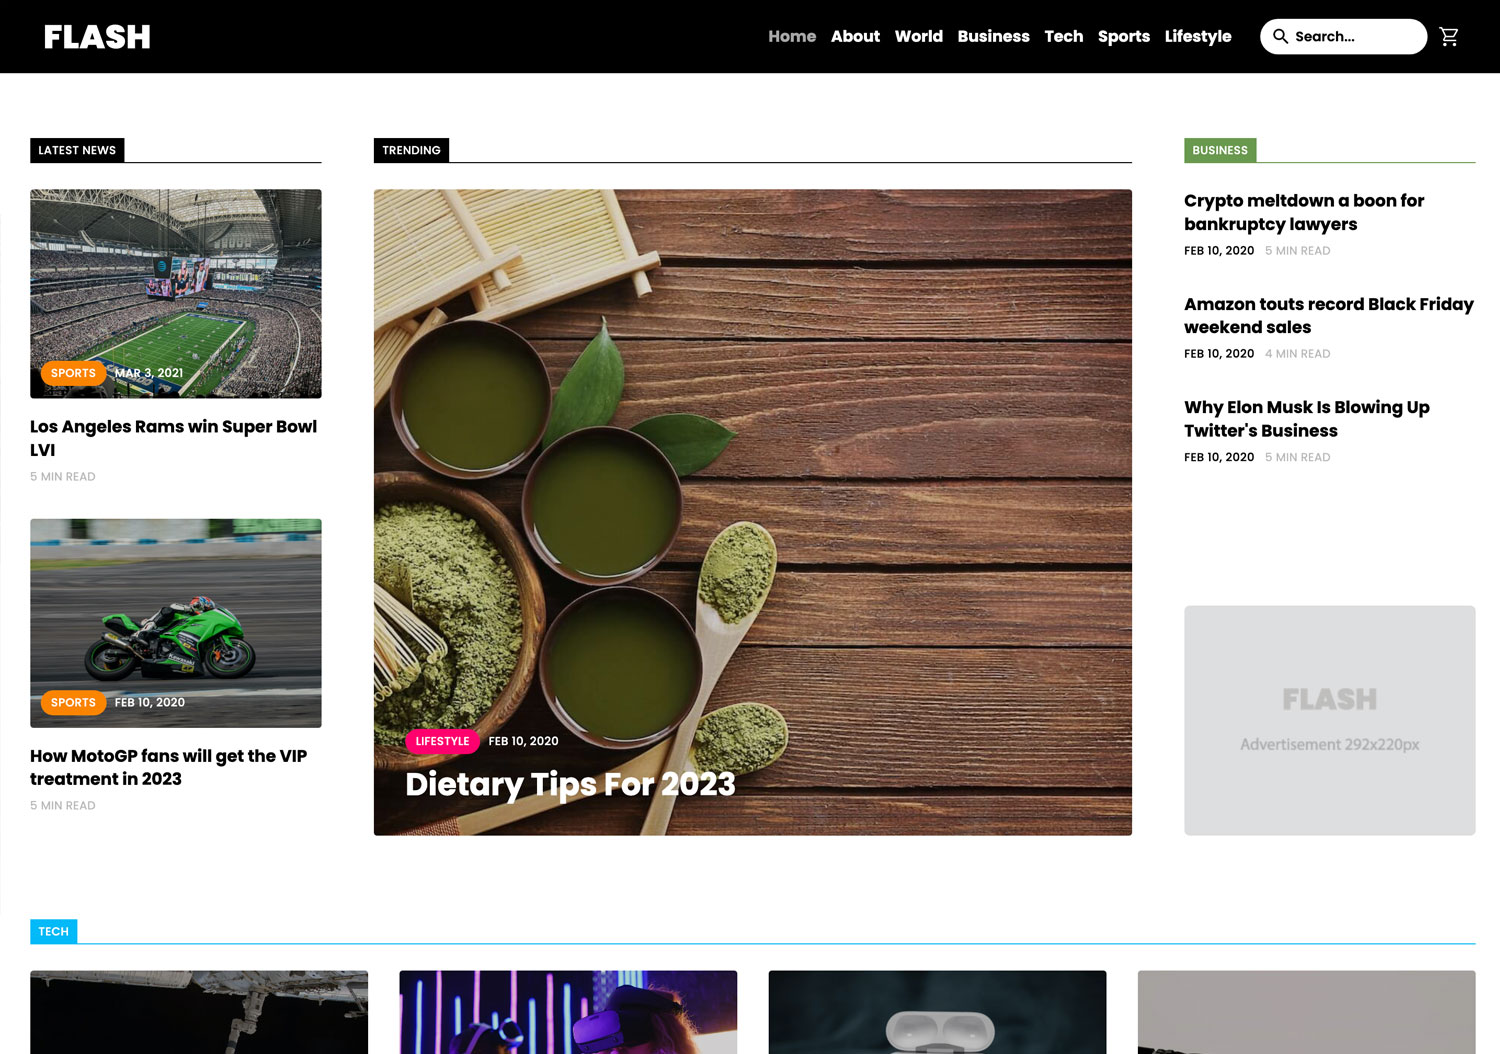Click the LIFESTYLE tag on the trending article
The width and height of the screenshot is (1500, 1054).
442,741
